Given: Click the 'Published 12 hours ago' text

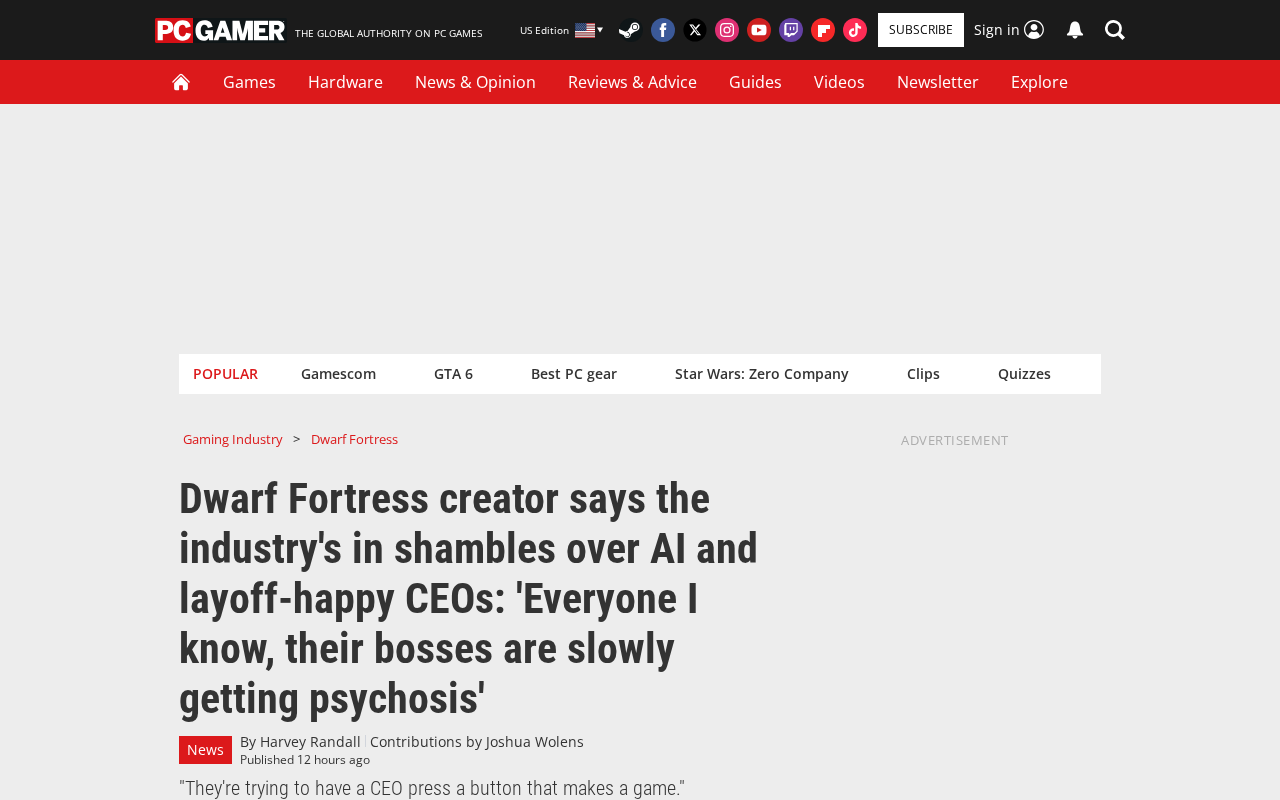Looking at the screenshot, I should click(x=305, y=760).
